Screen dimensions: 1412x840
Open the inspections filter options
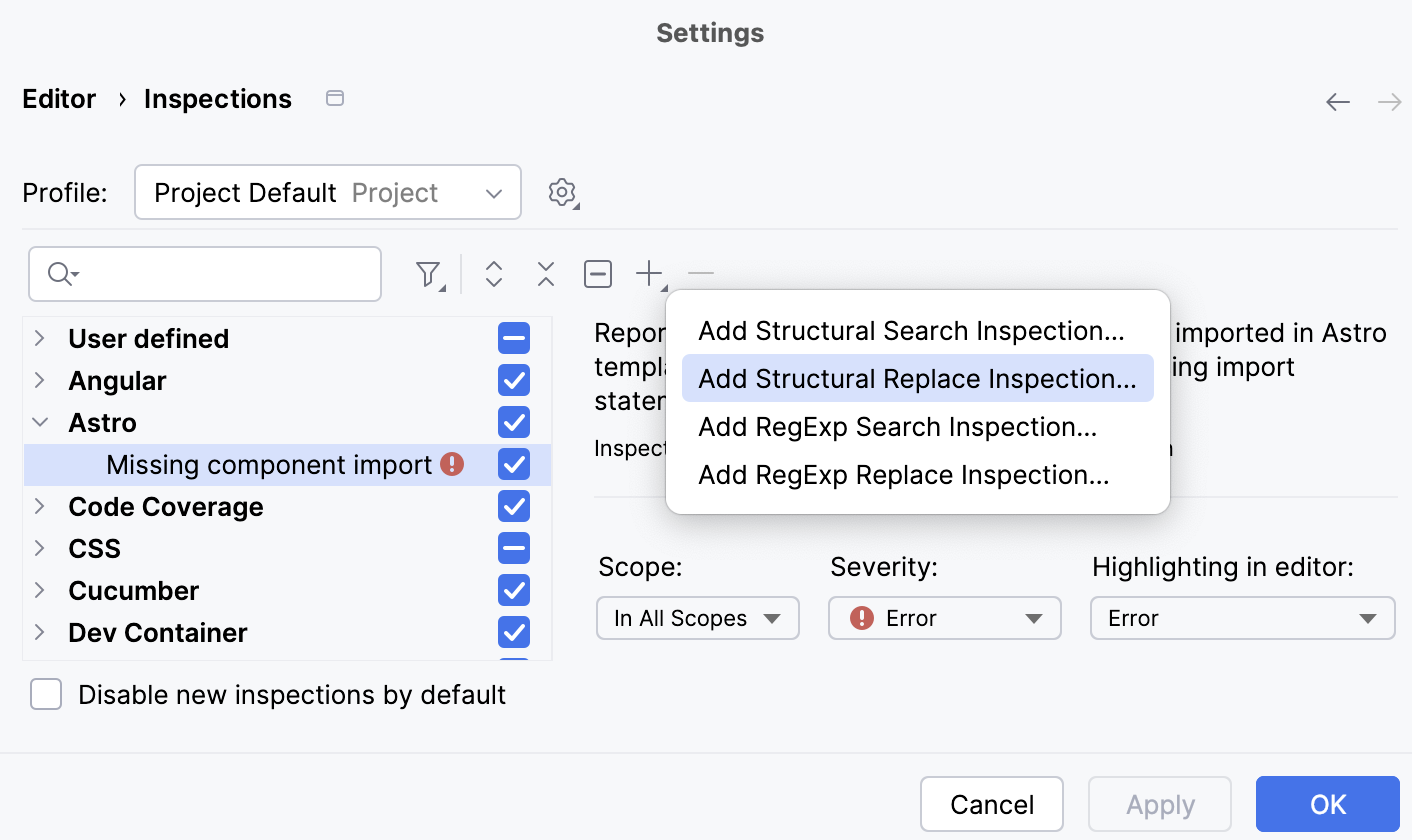428,273
